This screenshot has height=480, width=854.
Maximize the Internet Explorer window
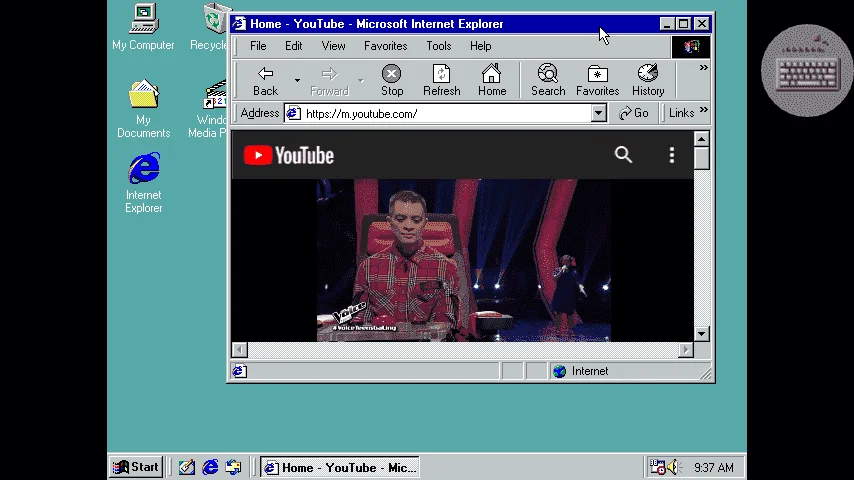tap(684, 24)
